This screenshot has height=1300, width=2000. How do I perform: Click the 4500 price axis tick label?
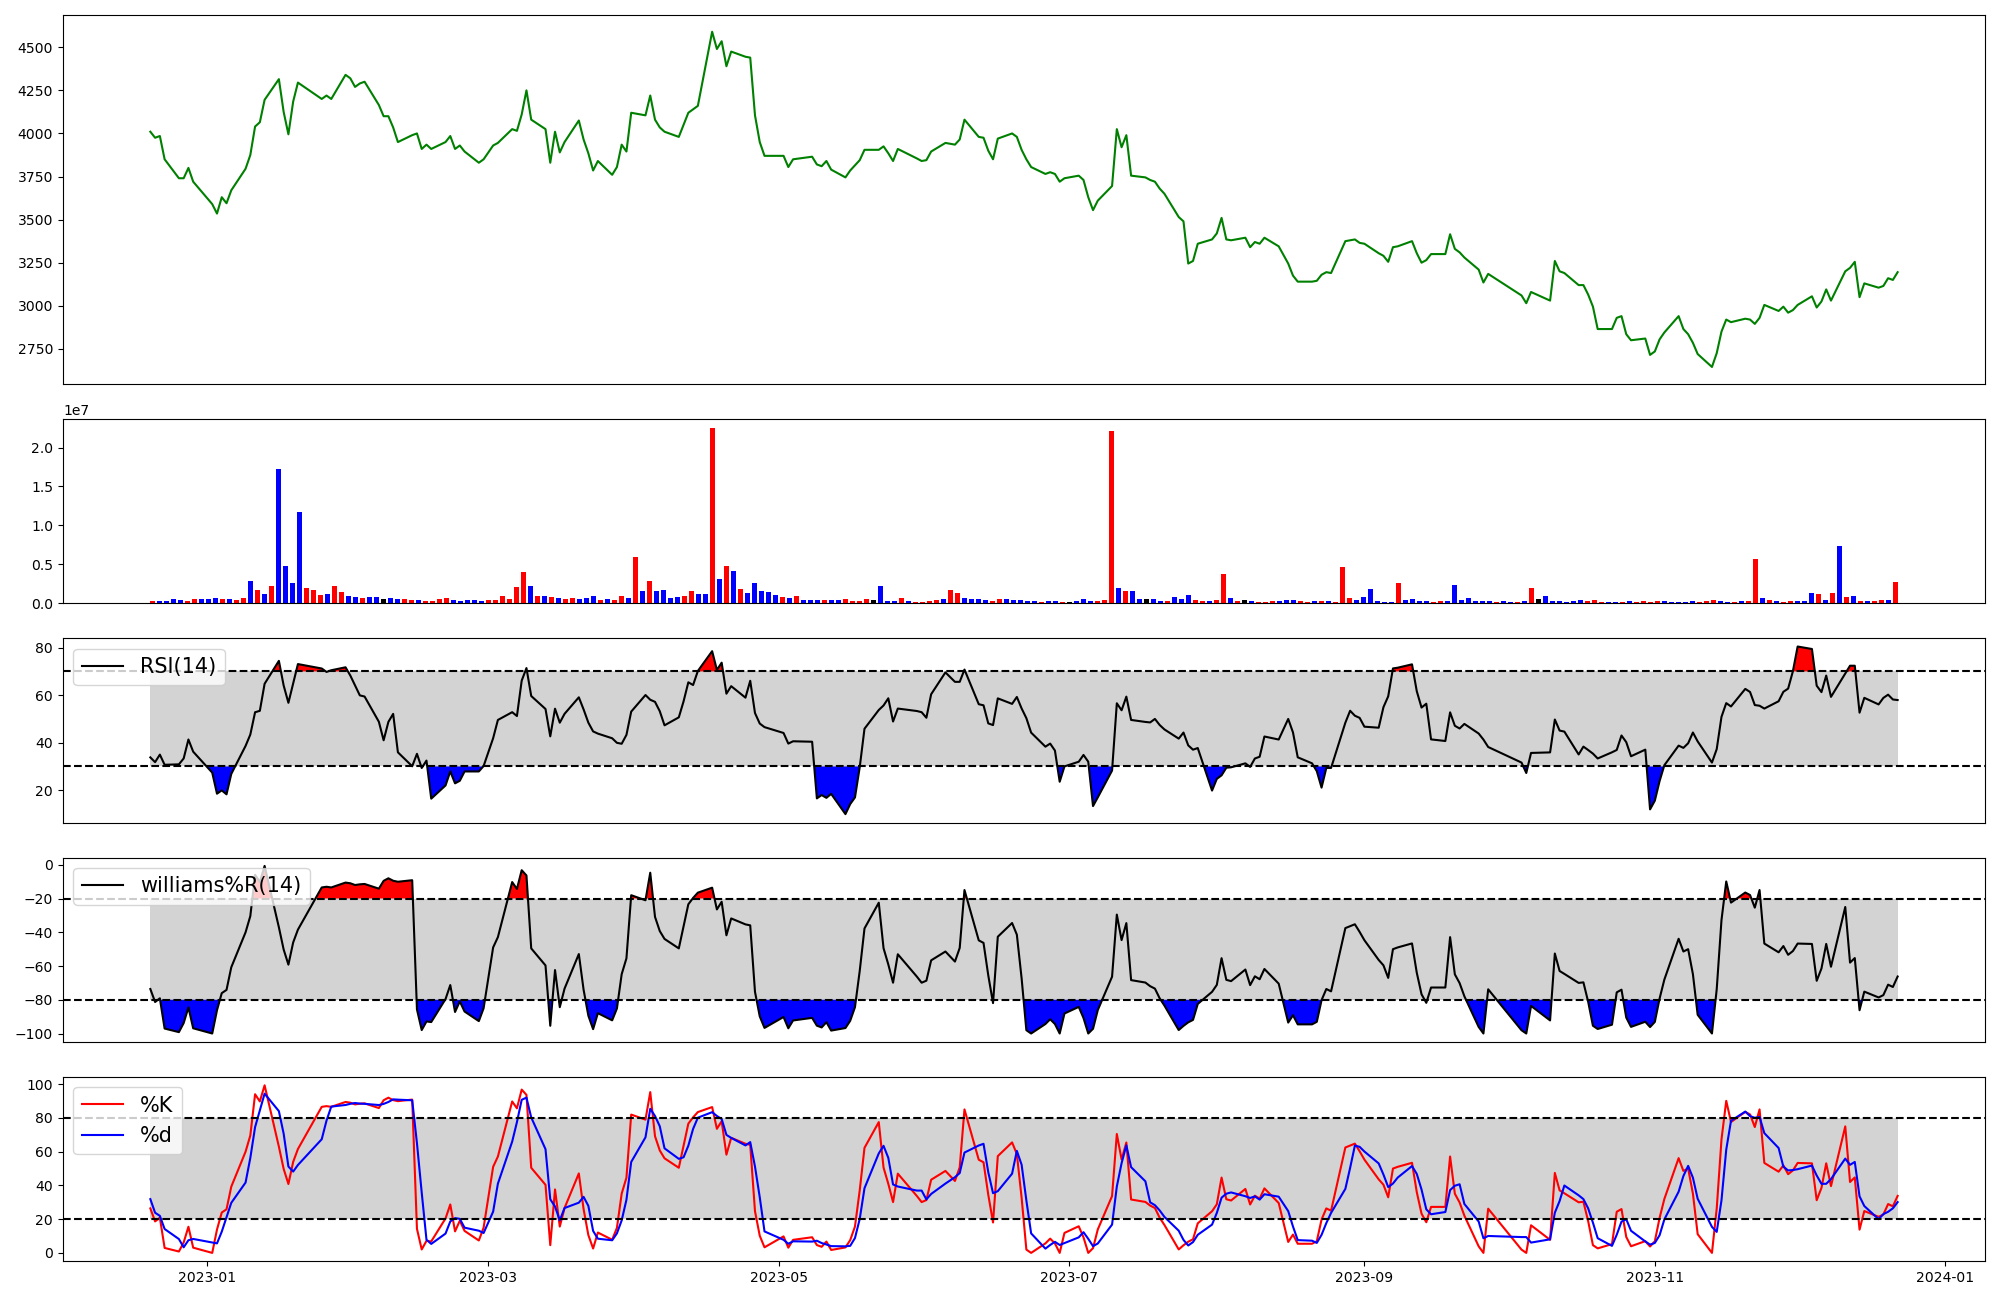[35, 48]
